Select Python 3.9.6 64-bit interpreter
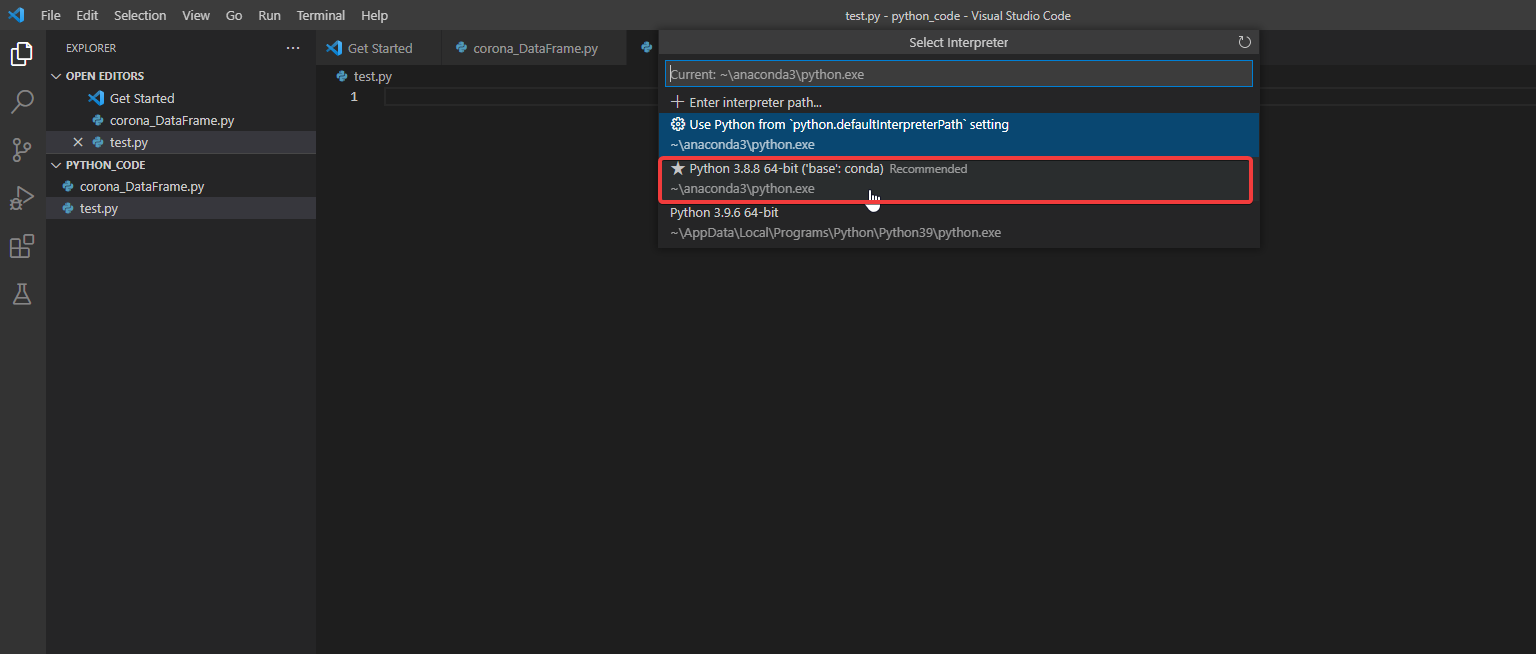The image size is (1536, 654). coord(959,223)
